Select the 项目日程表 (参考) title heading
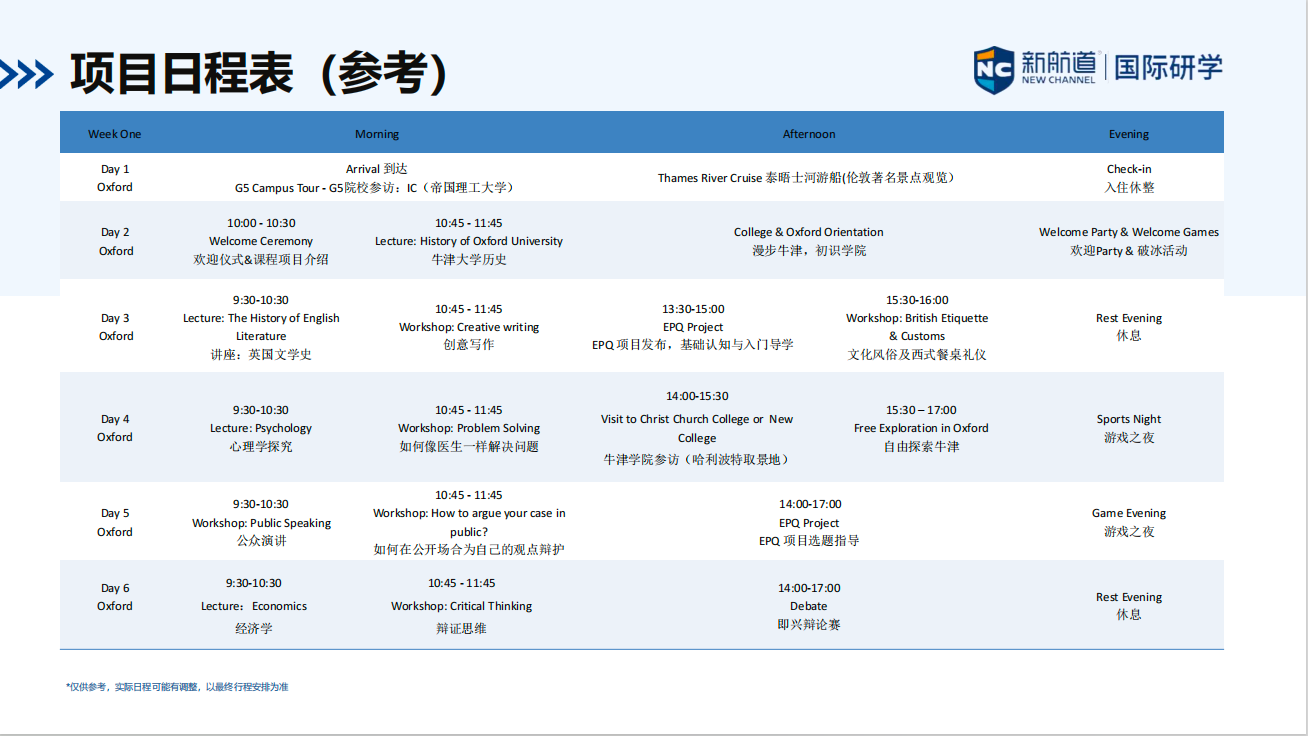Image resolution: width=1308 pixels, height=736 pixels. point(258,74)
